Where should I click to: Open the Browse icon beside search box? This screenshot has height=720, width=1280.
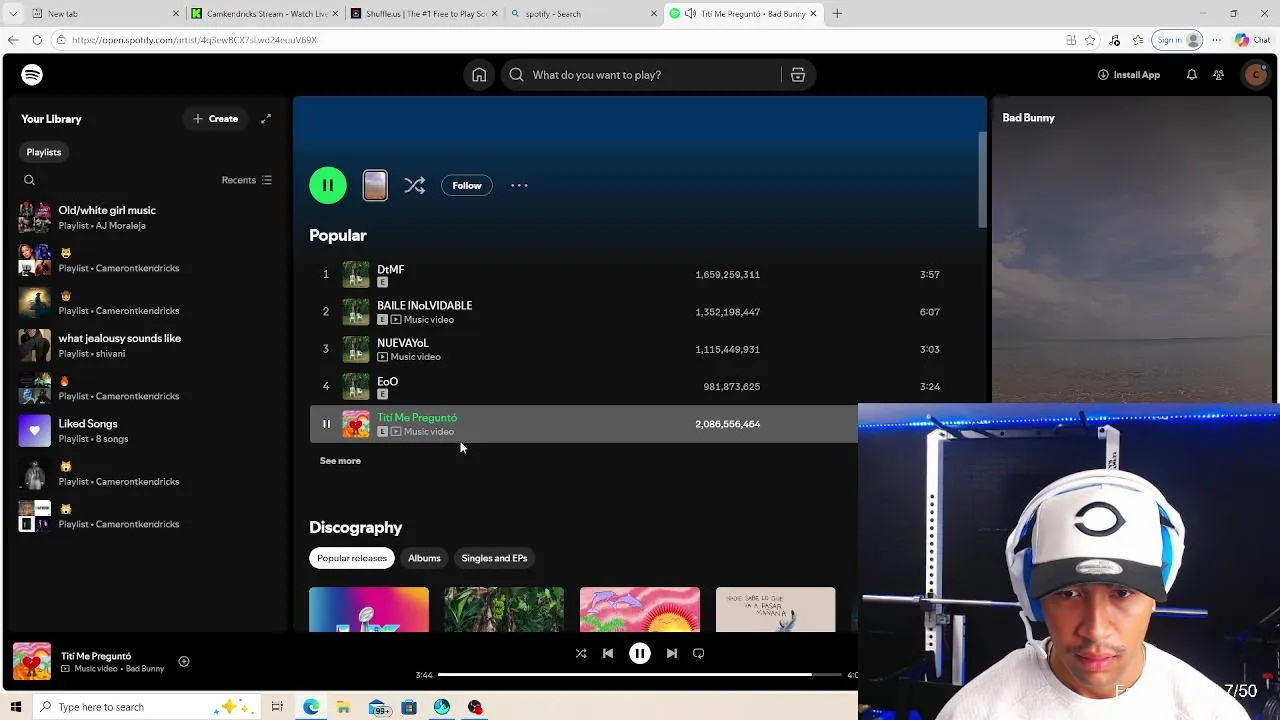click(x=798, y=75)
